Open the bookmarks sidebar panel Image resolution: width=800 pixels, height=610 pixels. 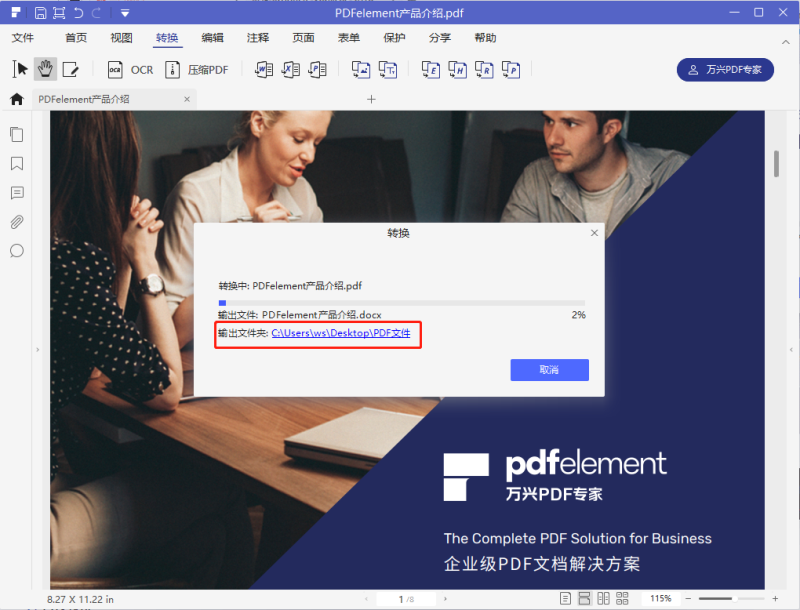tap(16, 164)
